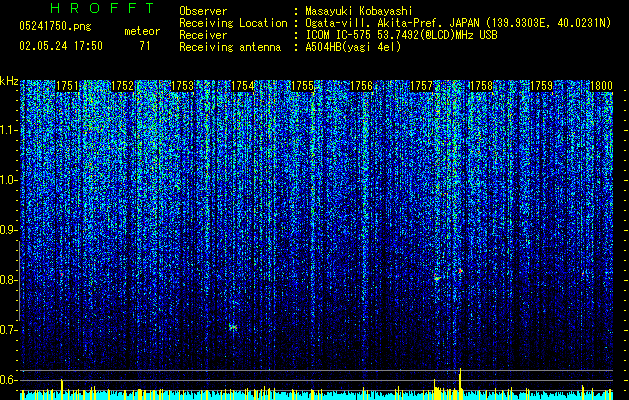Click the 0.7 kHz axis label

[8, 330]
